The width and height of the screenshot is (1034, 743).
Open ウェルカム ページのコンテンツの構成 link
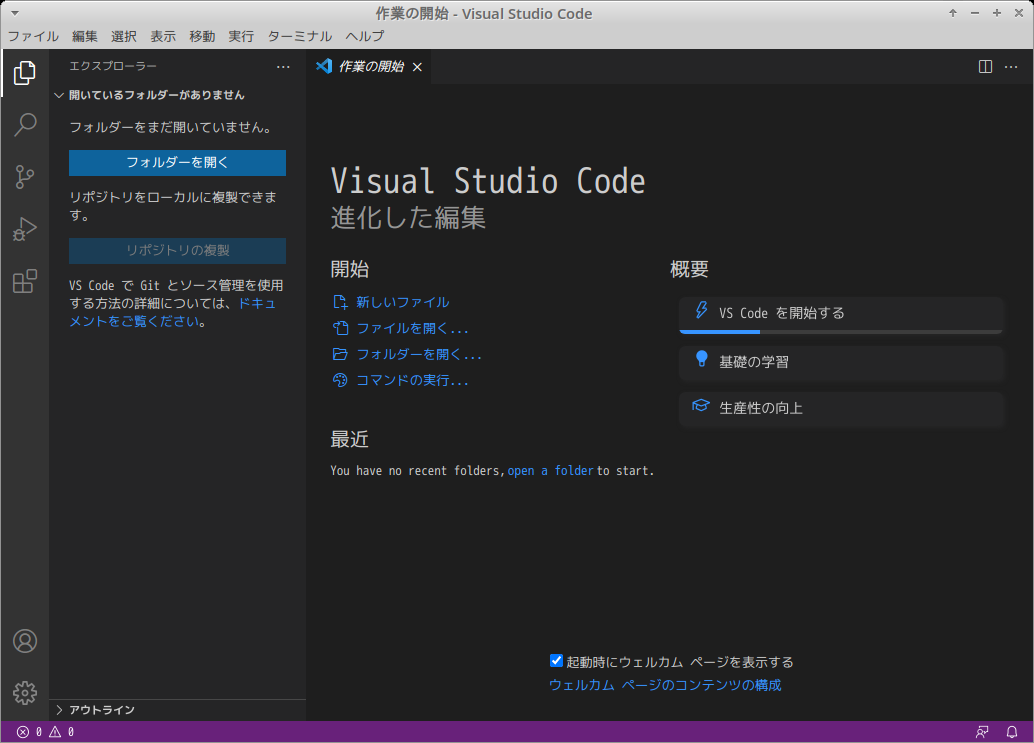(x=665, y=685)
